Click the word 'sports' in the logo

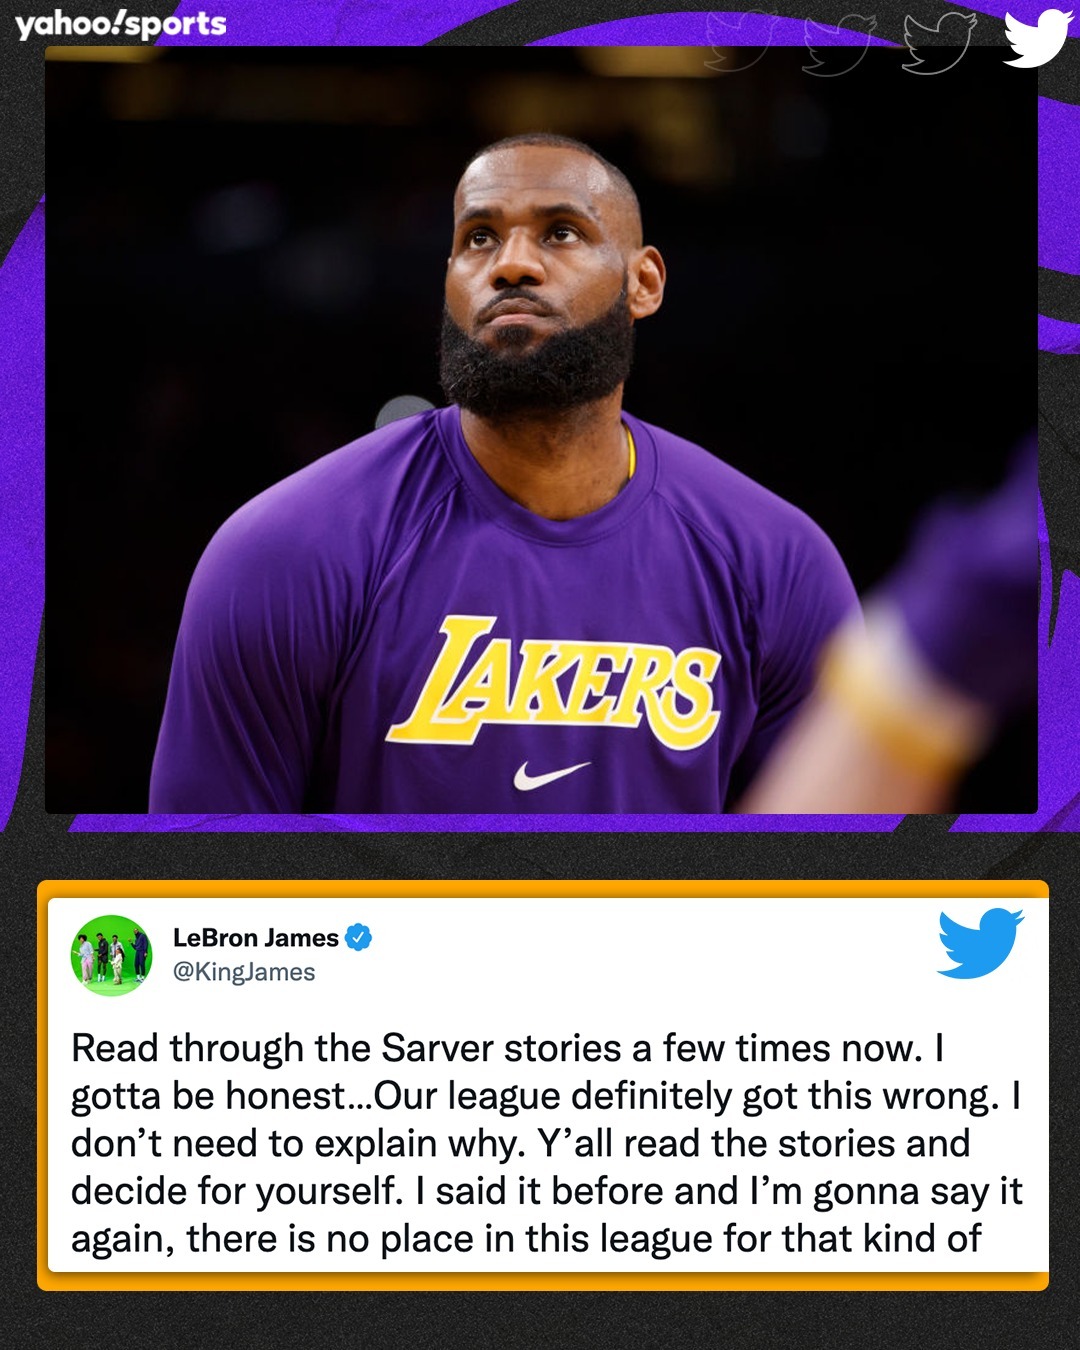click(x=177, y=25)
